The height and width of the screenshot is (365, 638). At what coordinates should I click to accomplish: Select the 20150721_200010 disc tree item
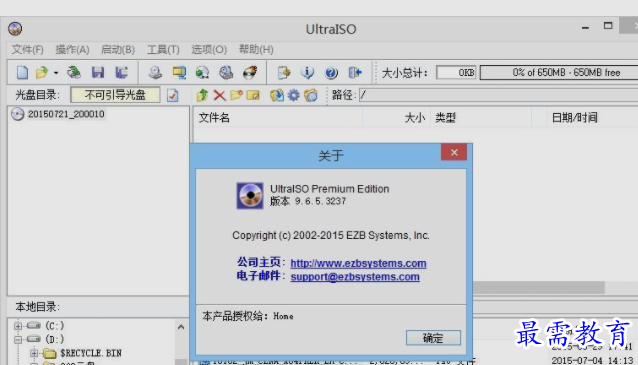[66, 114]
